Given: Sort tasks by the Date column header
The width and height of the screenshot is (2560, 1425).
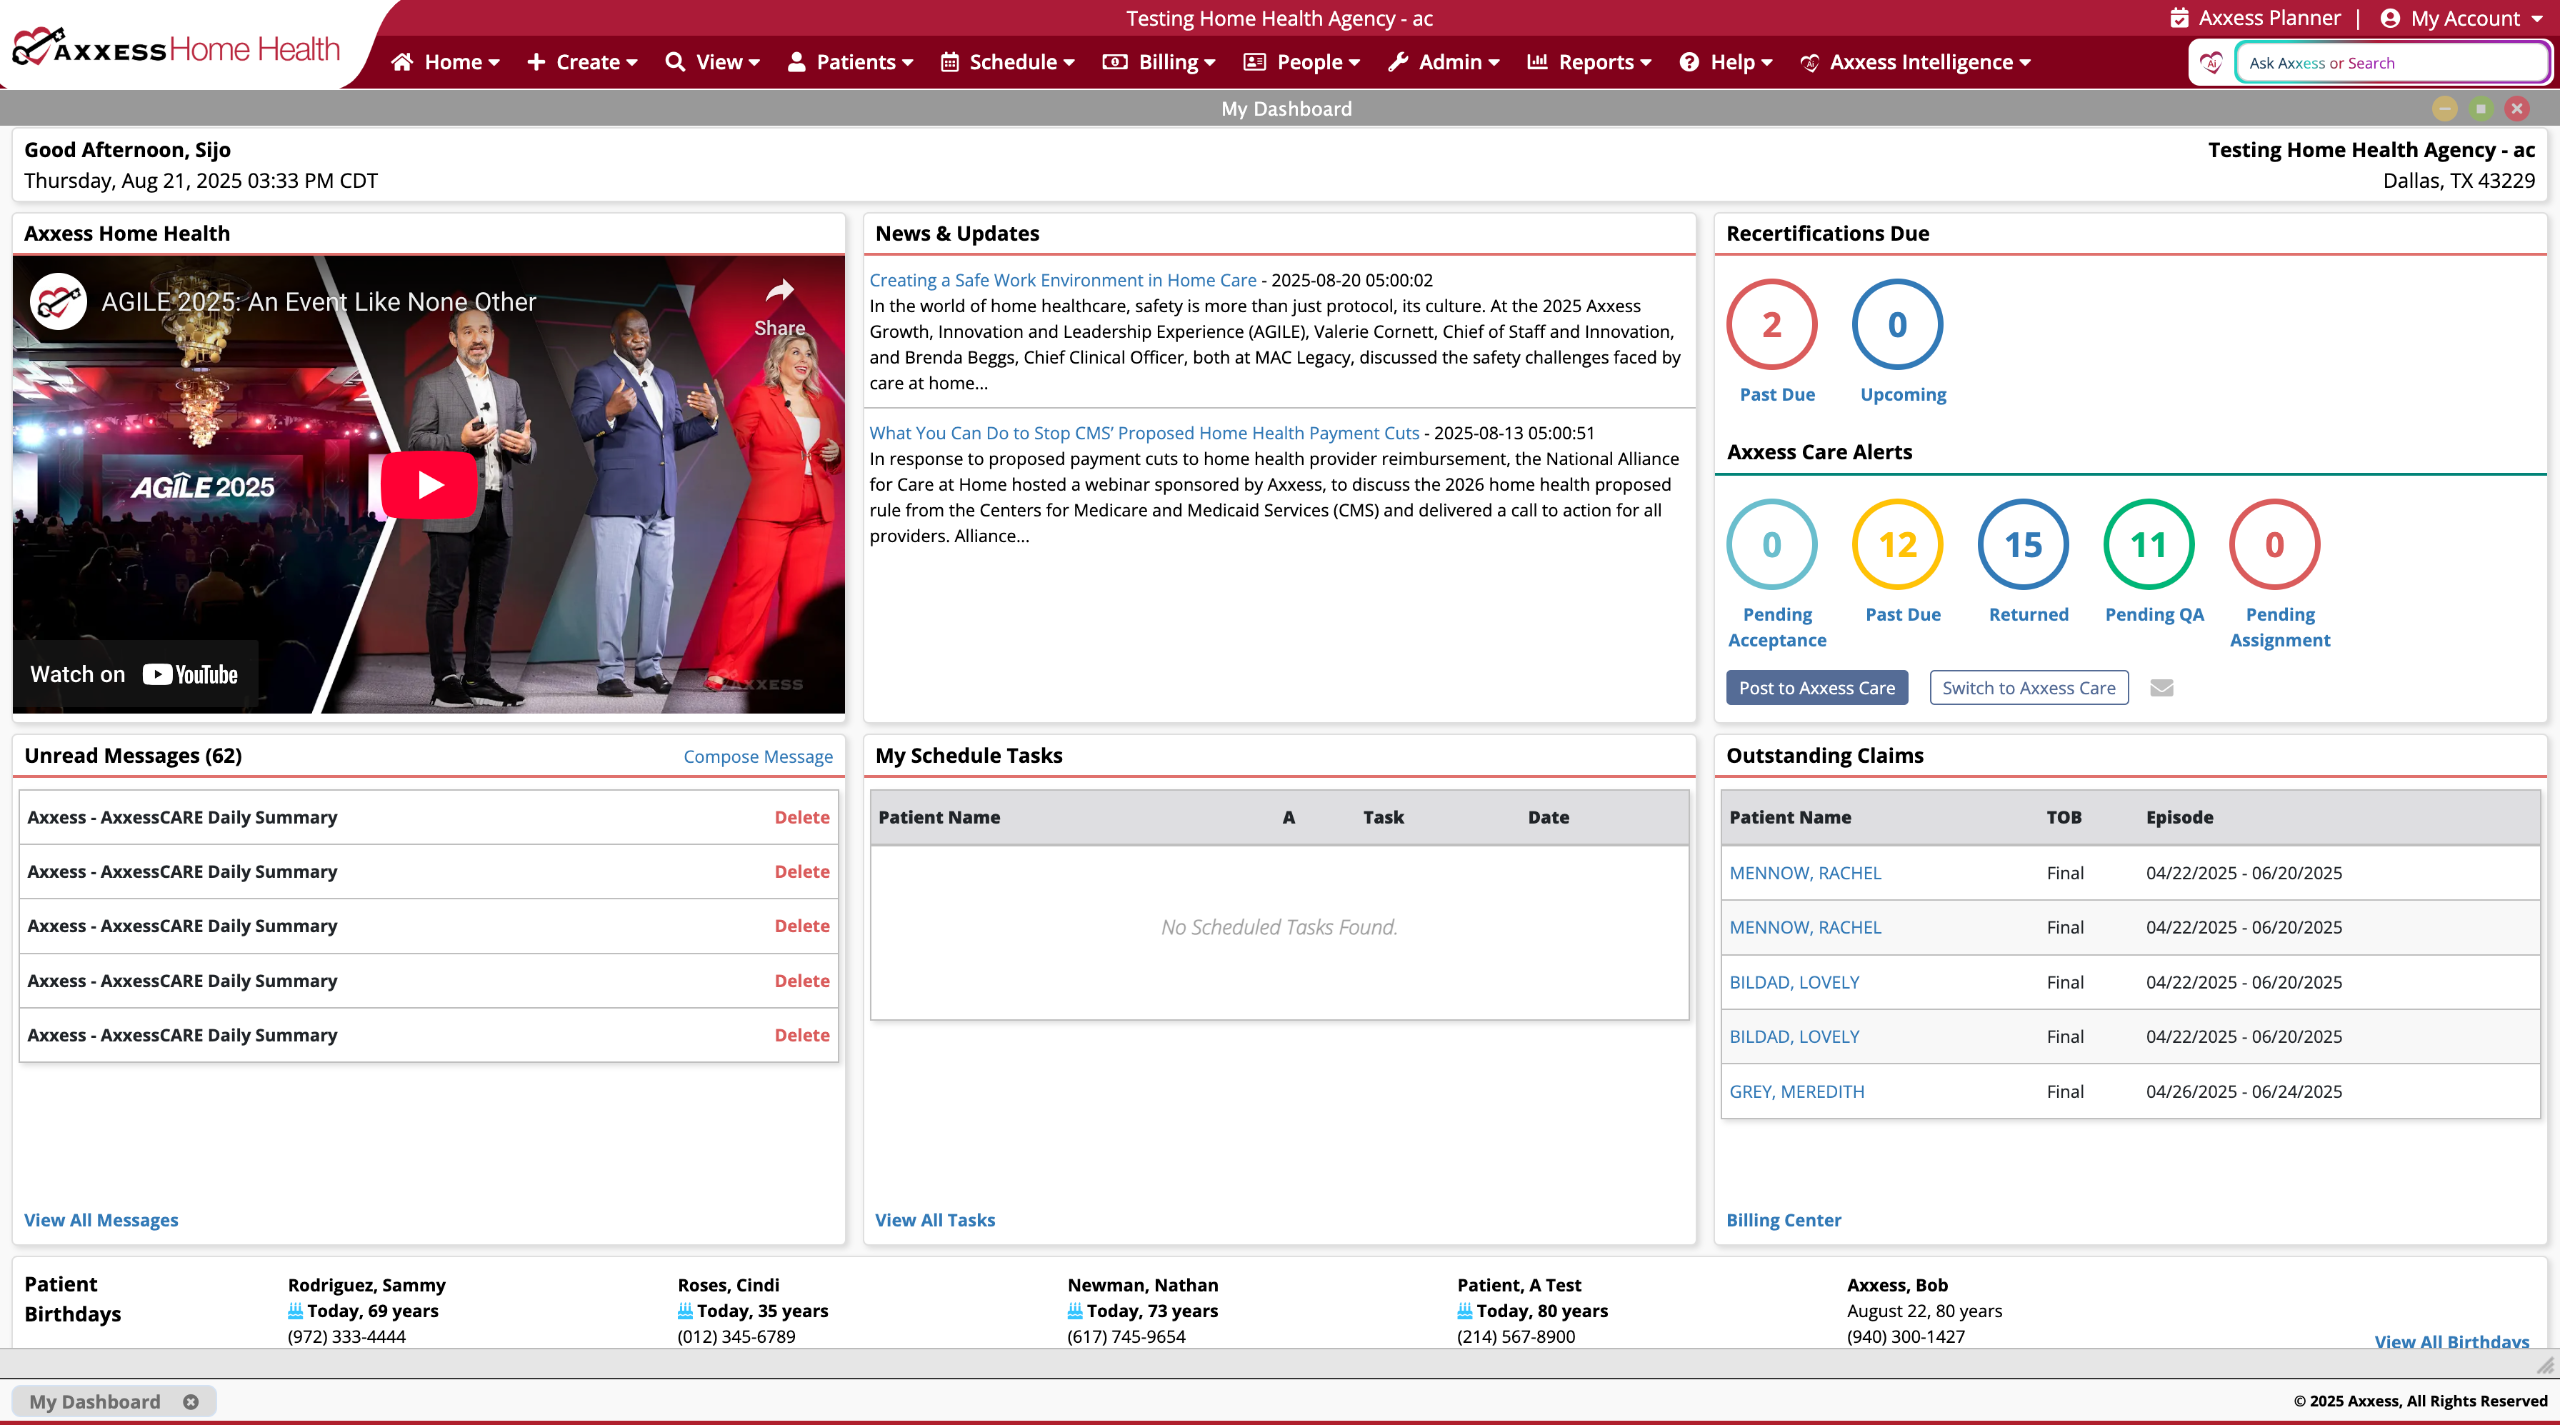Looking at the screenshot, I should 1548,817.
